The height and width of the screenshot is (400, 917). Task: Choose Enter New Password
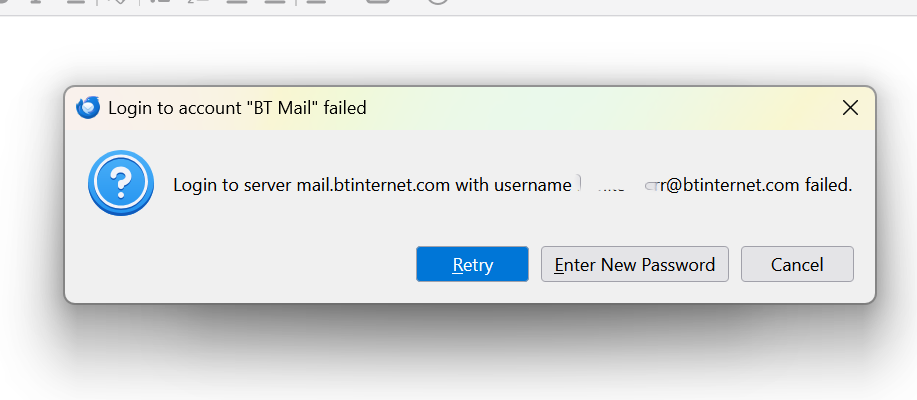click(635, 264)
